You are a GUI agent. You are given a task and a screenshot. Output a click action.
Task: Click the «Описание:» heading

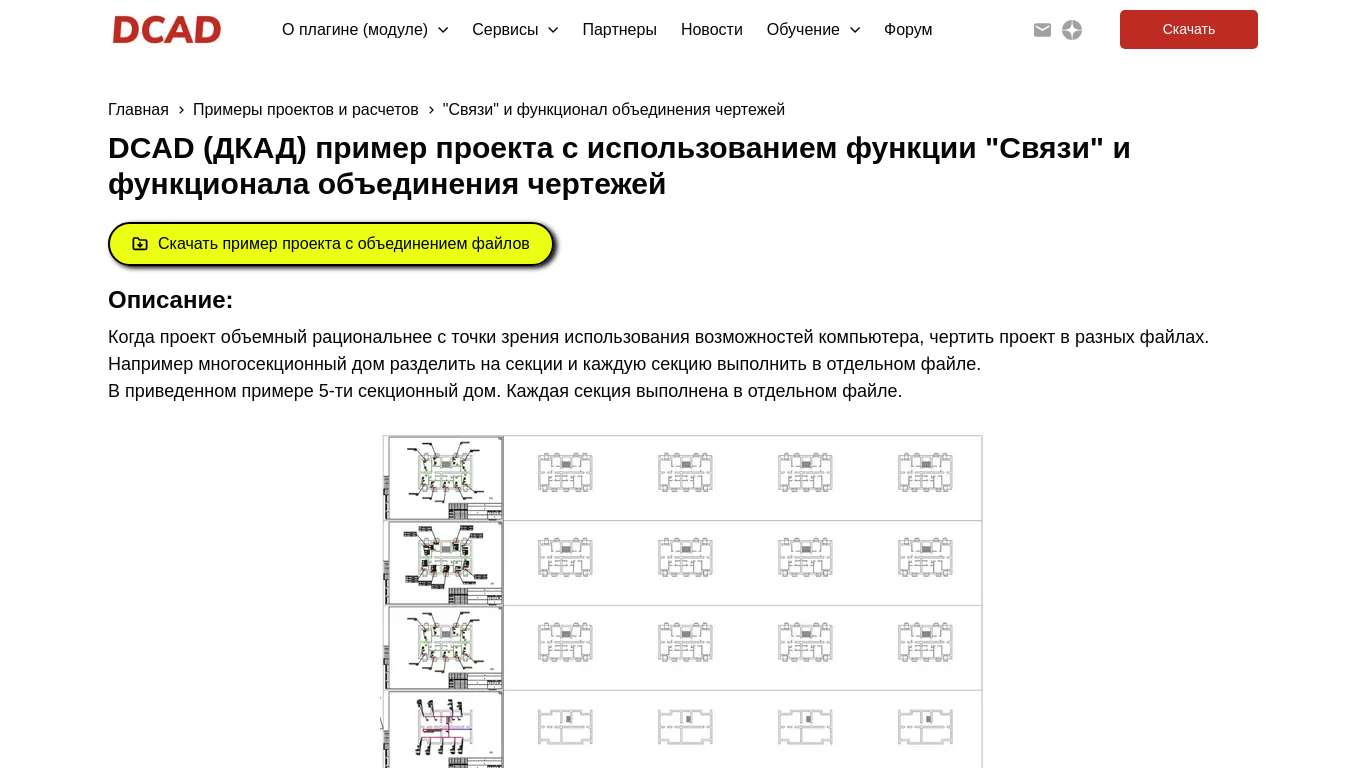171,300
